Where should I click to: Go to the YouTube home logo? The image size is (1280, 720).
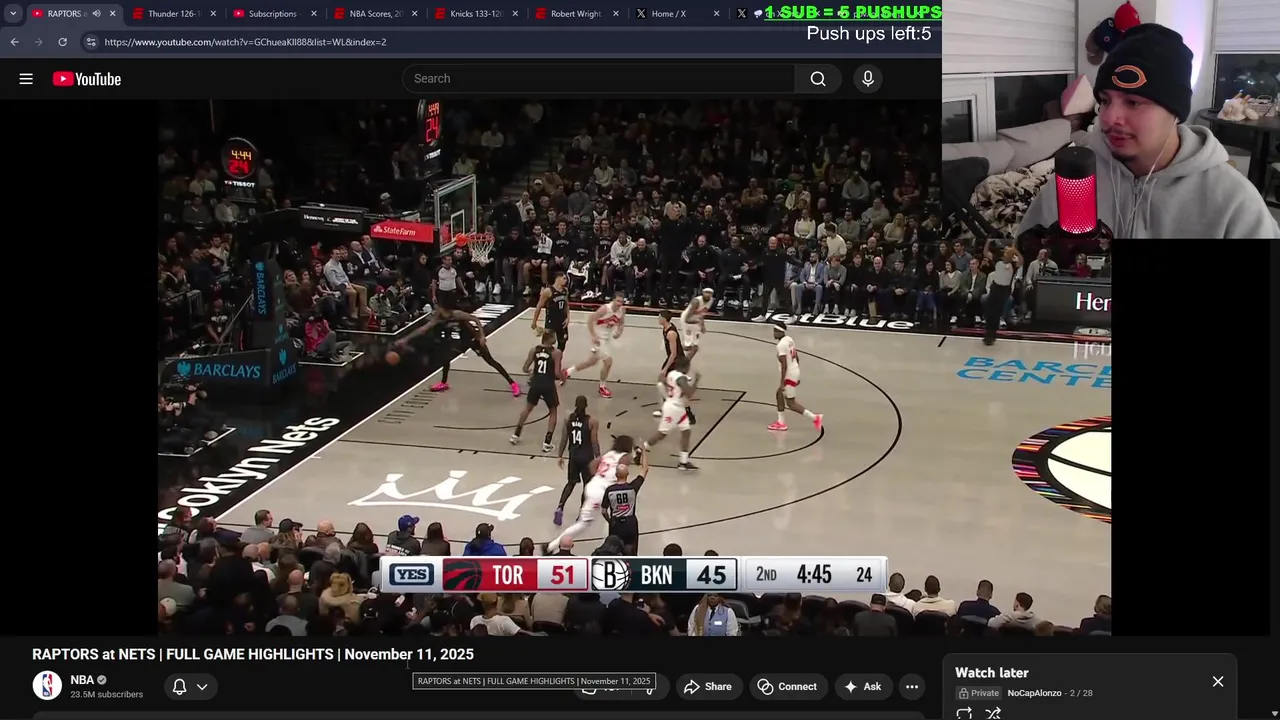pyautogui.click(x=87, y=79)
